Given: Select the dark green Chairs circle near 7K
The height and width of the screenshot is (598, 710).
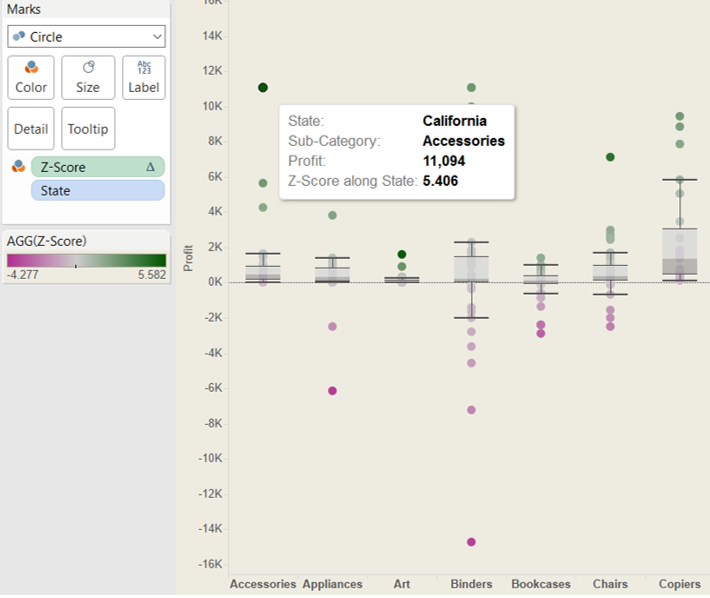Looking at the screenshot, I should point(610,157).
